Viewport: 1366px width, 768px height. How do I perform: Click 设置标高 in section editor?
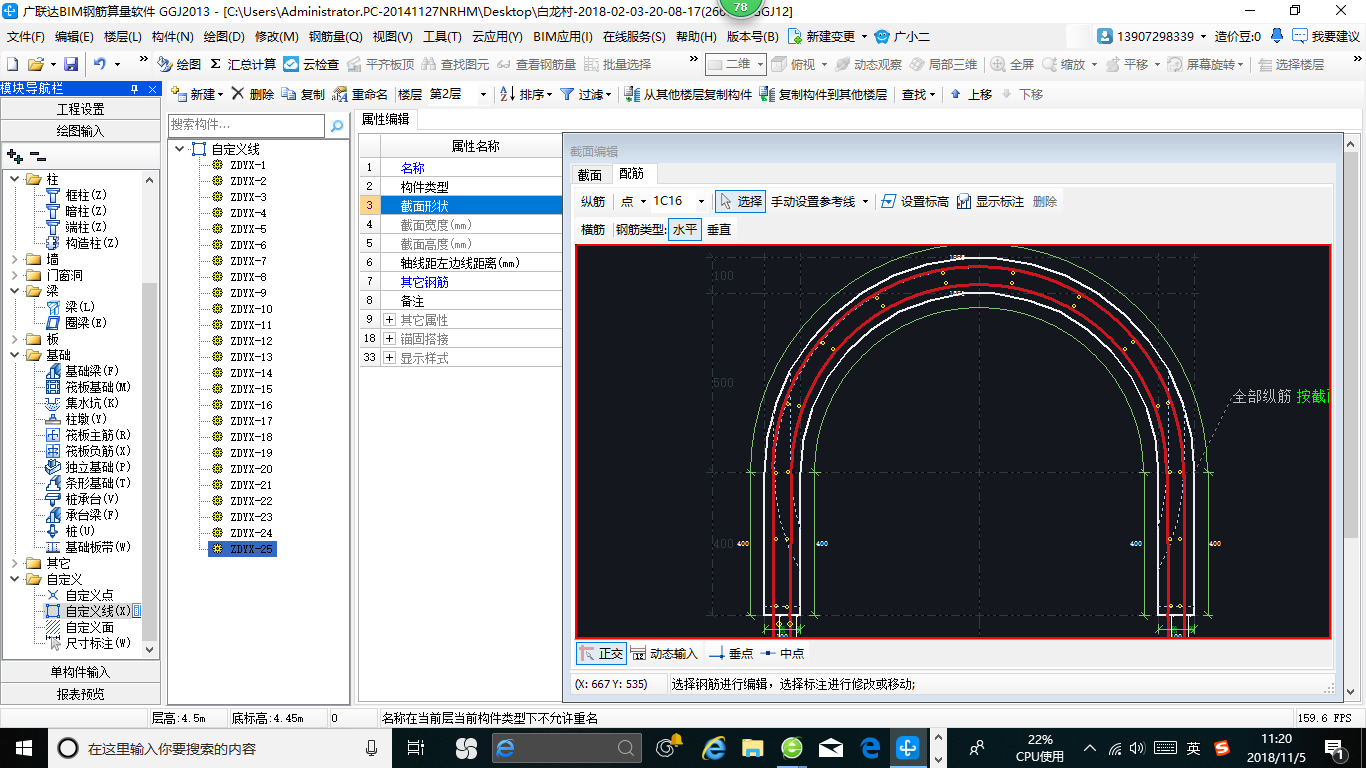[x=915, y=201]
